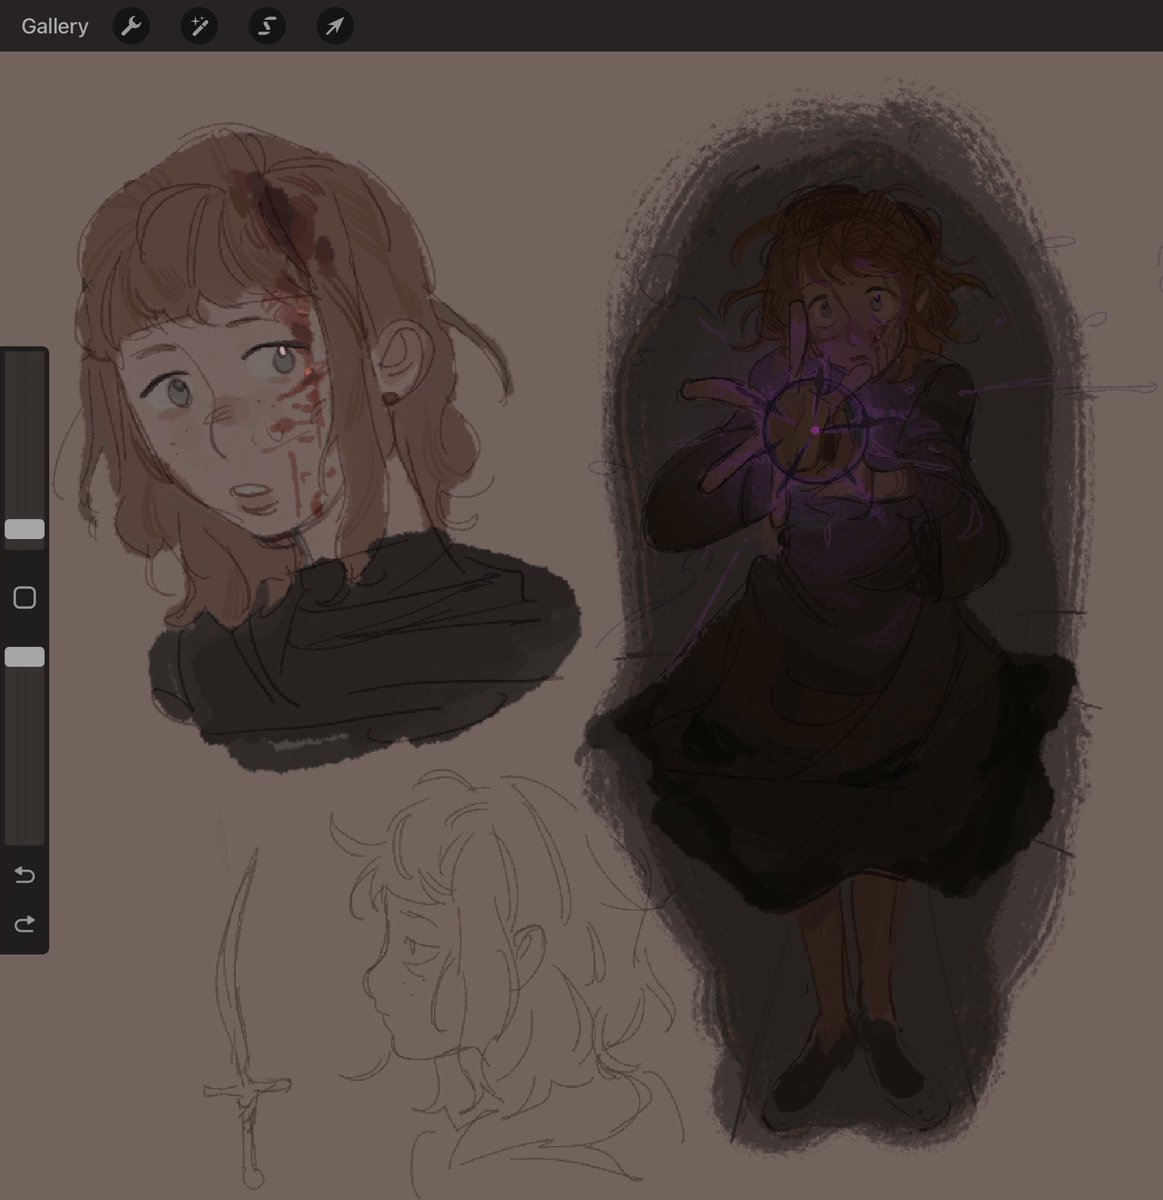This screenshot has height=1200, width=1163.
Task: Activate the Selection tool
Action: click(267, 26)
